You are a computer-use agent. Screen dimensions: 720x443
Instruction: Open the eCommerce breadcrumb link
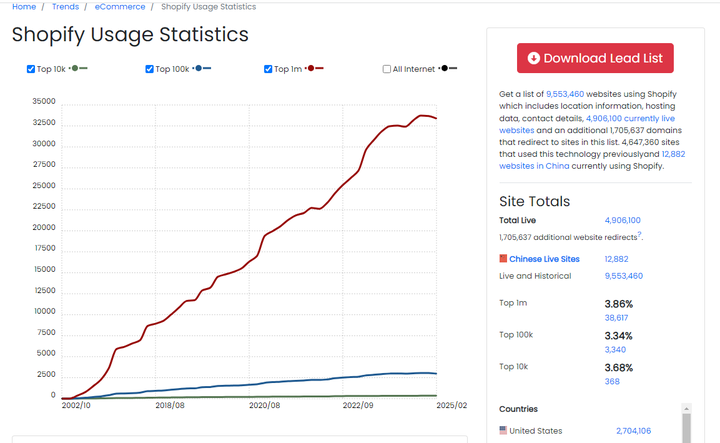point(120,6)
